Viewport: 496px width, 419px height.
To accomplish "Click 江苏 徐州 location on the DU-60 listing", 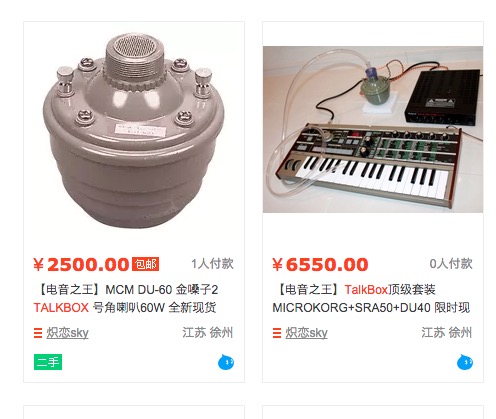I will 208,333.
